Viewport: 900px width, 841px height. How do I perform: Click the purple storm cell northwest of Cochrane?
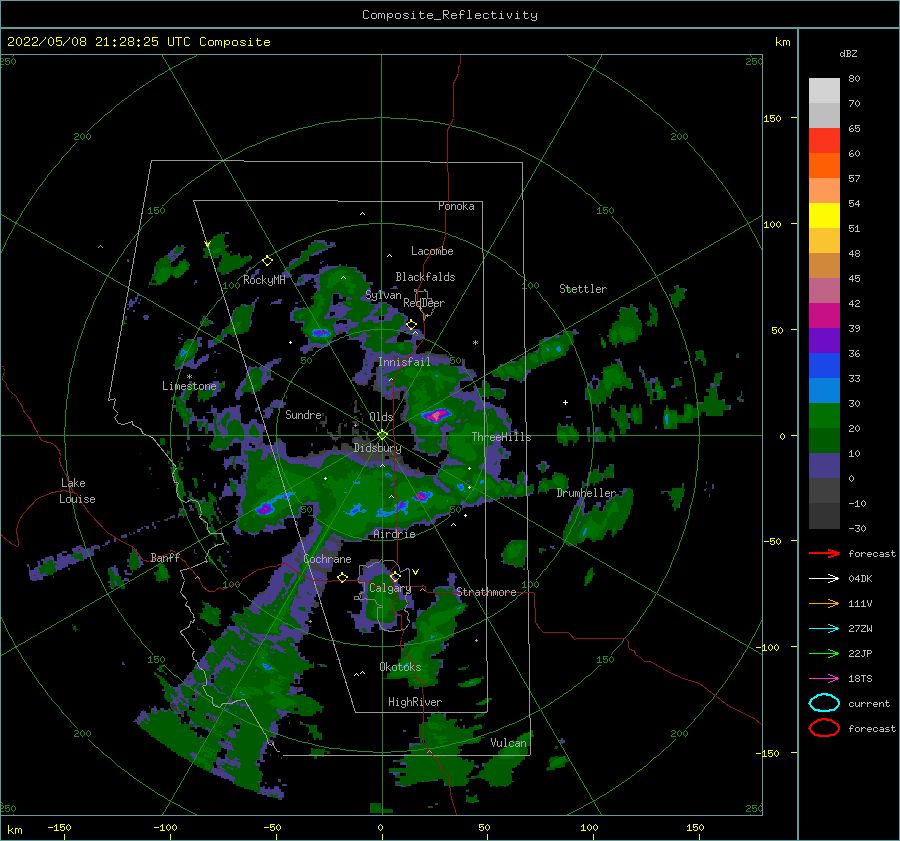[265, 508]
